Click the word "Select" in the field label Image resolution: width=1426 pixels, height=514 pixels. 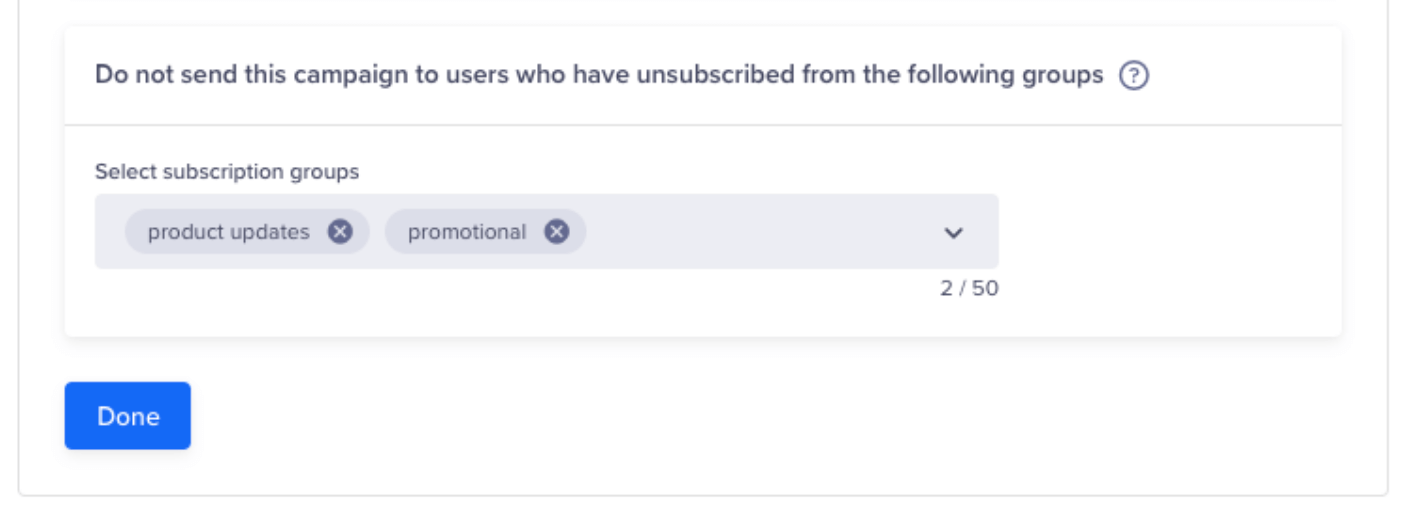click(125, 172)
